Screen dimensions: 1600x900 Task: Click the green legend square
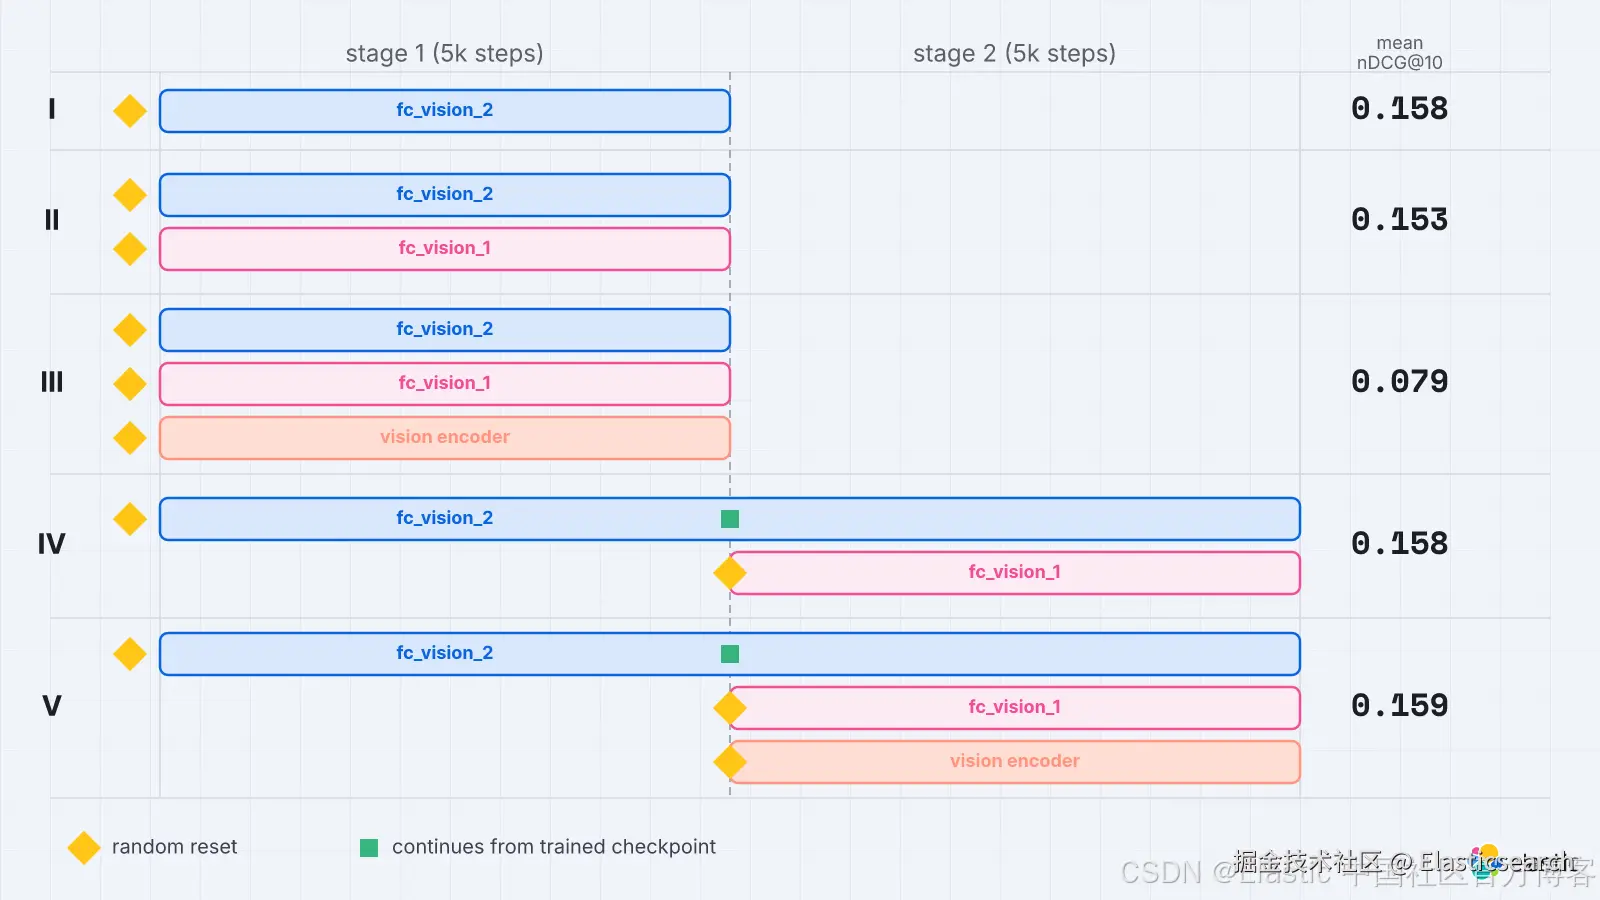pyautogui.click(x=369, y=848)
